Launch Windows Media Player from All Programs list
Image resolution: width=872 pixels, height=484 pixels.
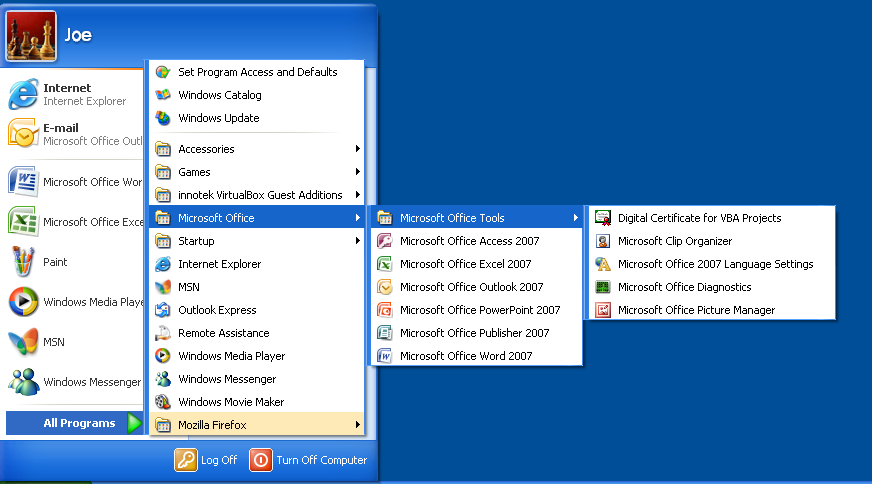(256, 355)
